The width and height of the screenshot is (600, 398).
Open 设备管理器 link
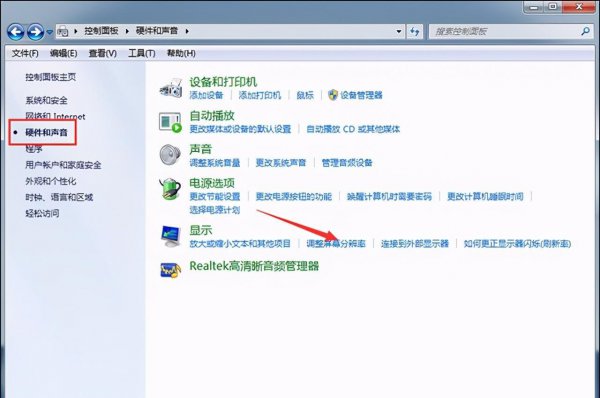[361, 95]
